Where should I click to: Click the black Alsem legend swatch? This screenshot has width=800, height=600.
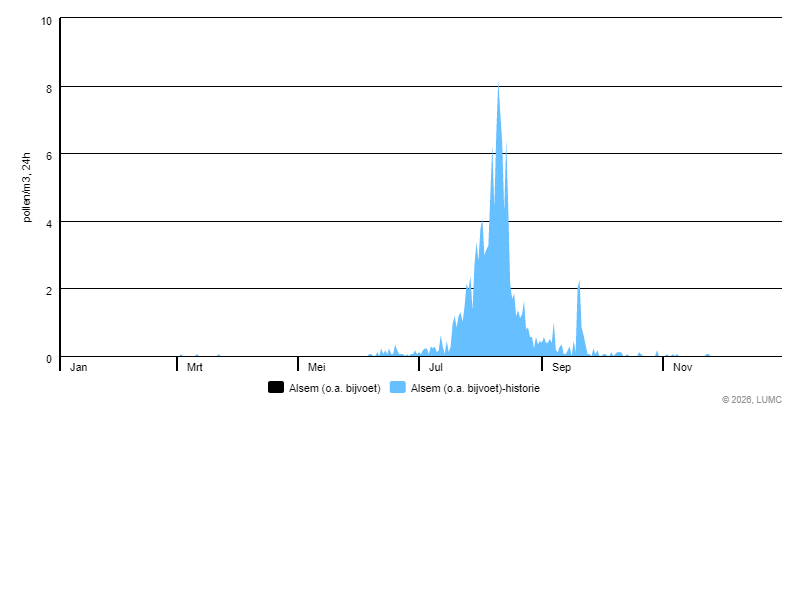pyautogui.click(x=276, y=388)
